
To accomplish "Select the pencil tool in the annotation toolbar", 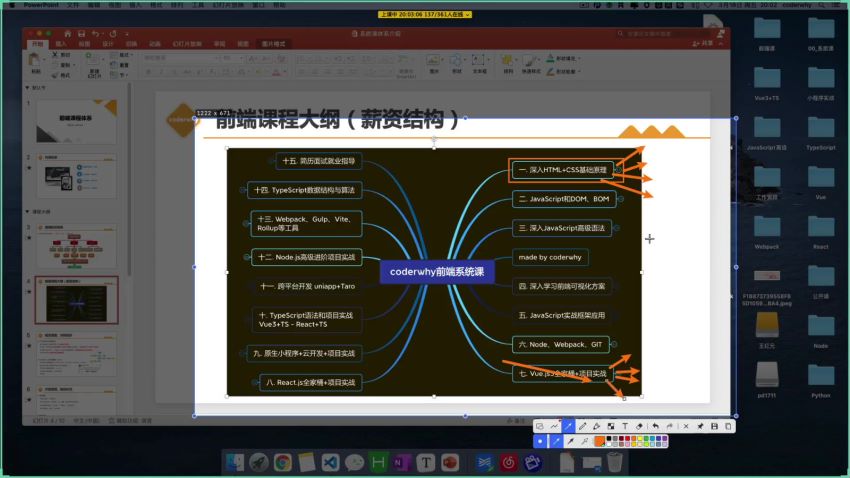I will [583, 426].
